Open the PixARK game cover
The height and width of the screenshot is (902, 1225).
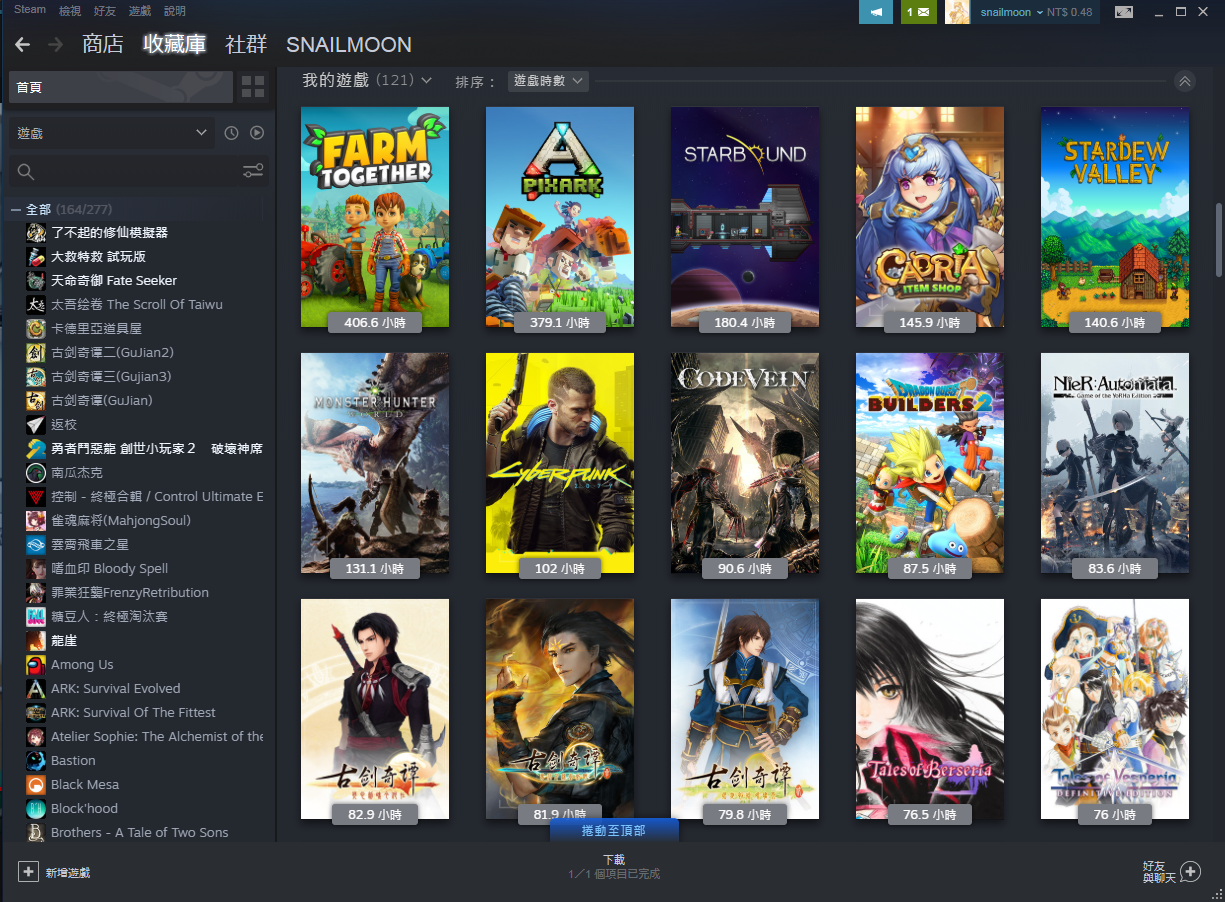point(560,217)
